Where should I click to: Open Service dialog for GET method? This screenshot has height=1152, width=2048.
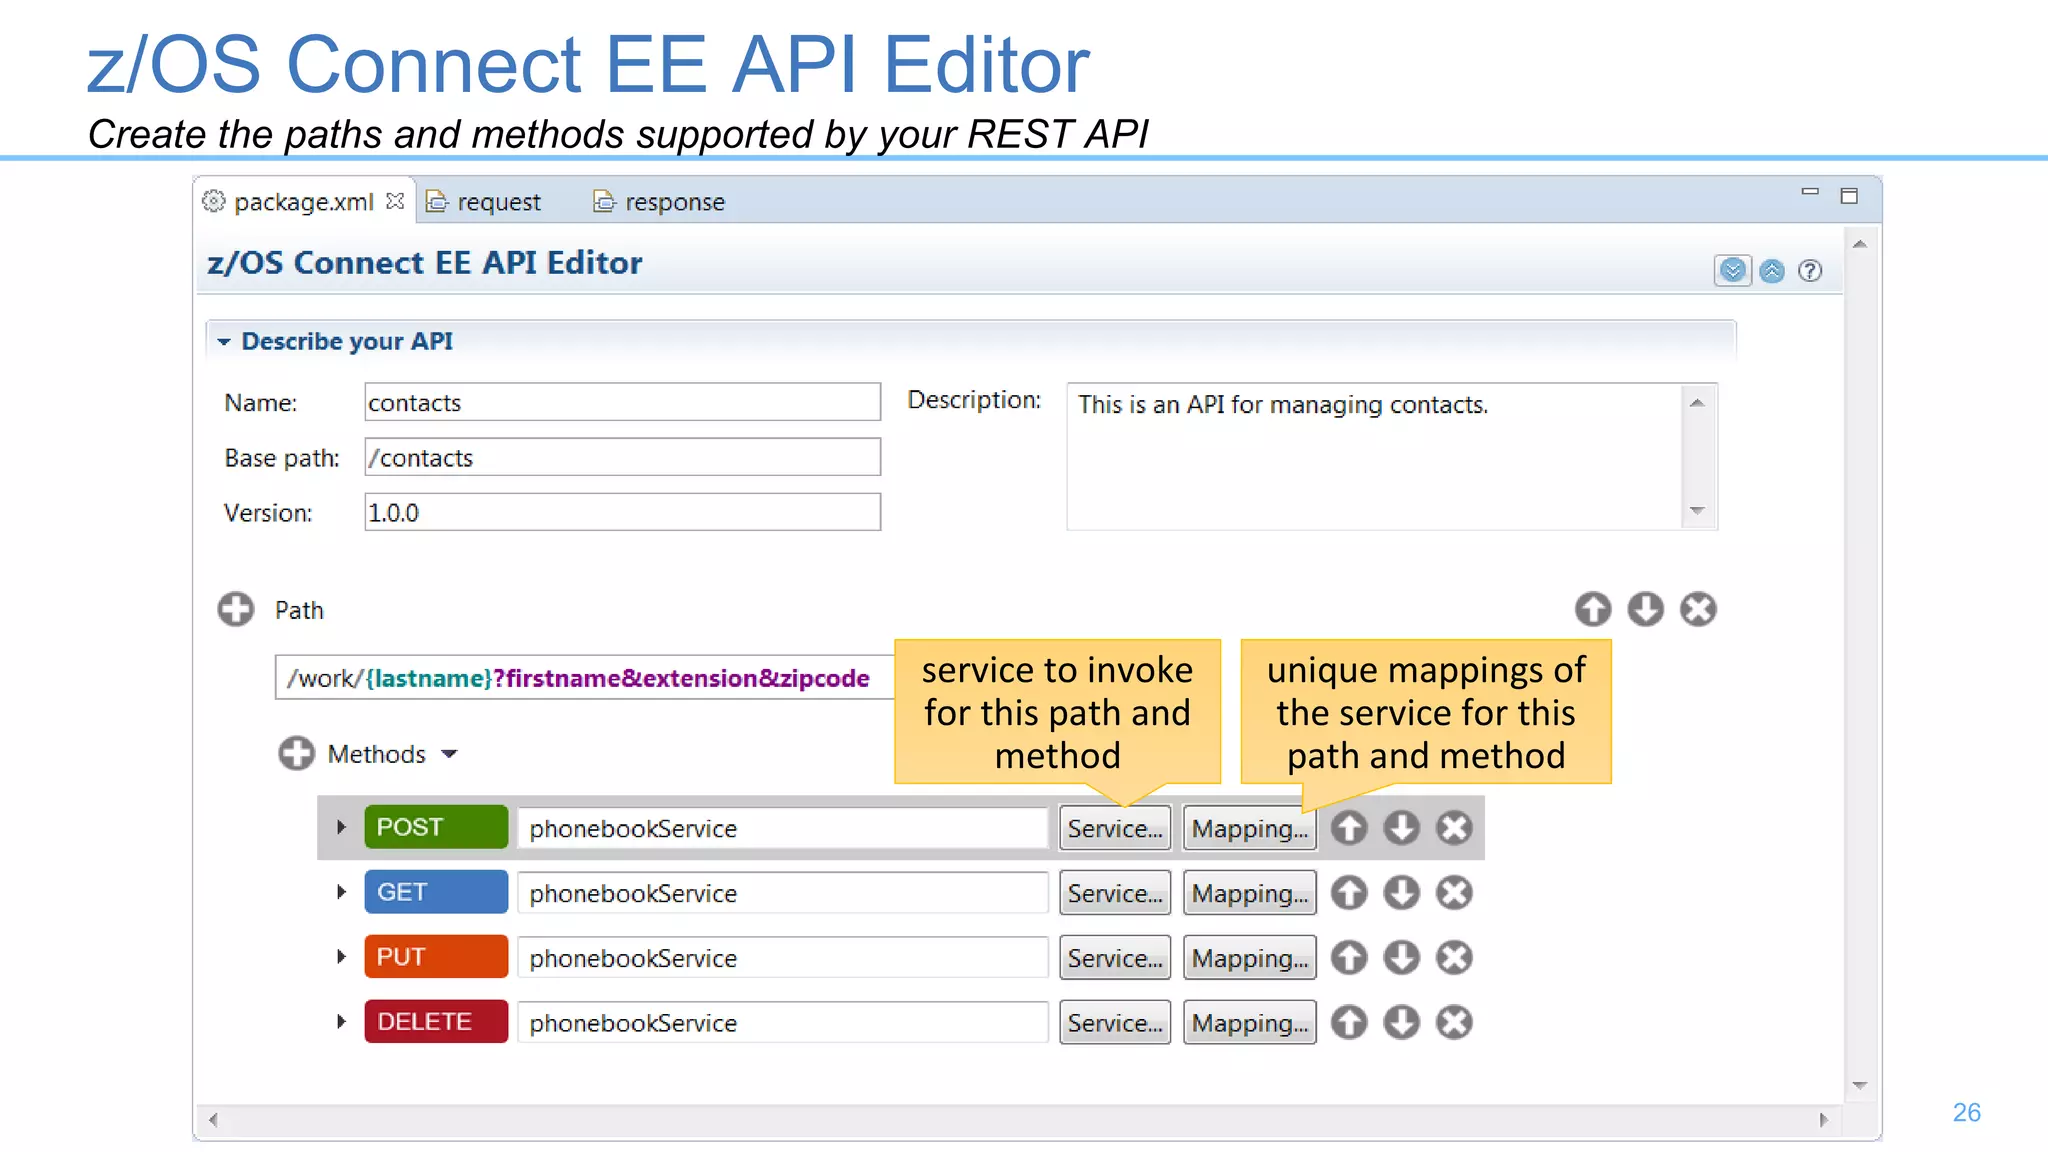point(1115,893)
